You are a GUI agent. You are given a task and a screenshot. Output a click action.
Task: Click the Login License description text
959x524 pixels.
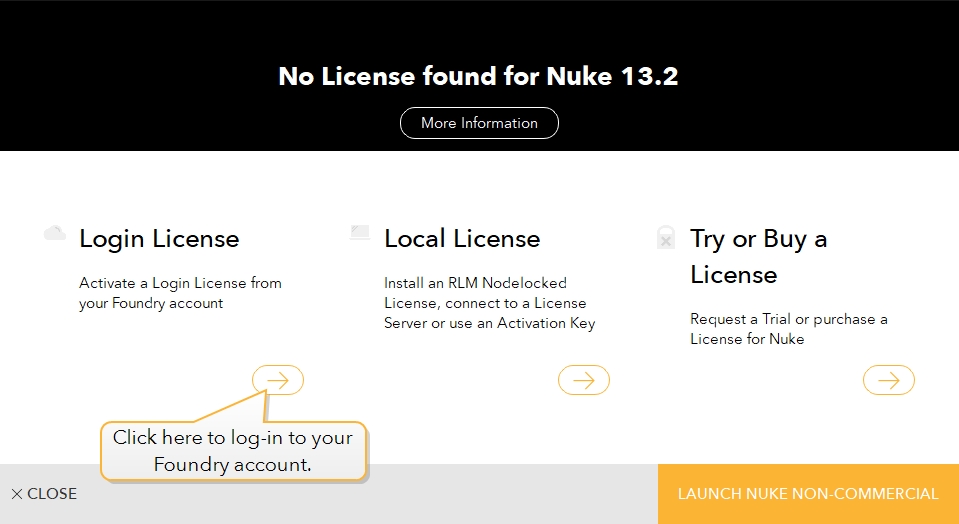180,293
